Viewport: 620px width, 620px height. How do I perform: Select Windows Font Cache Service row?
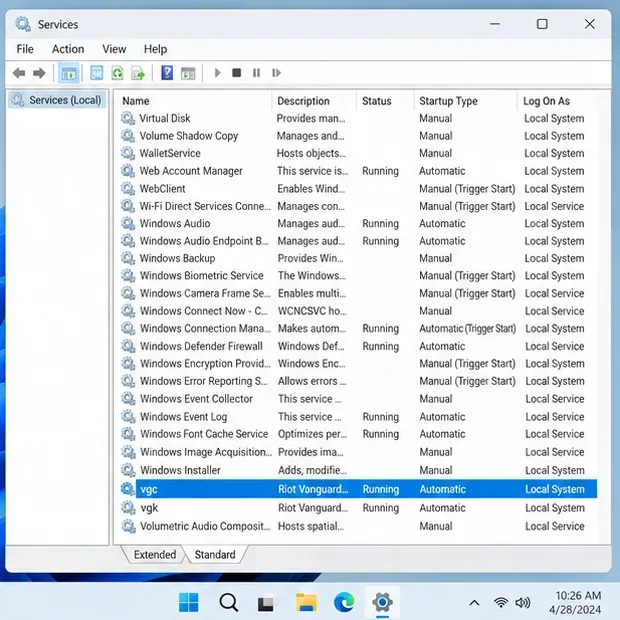point(359,434)
